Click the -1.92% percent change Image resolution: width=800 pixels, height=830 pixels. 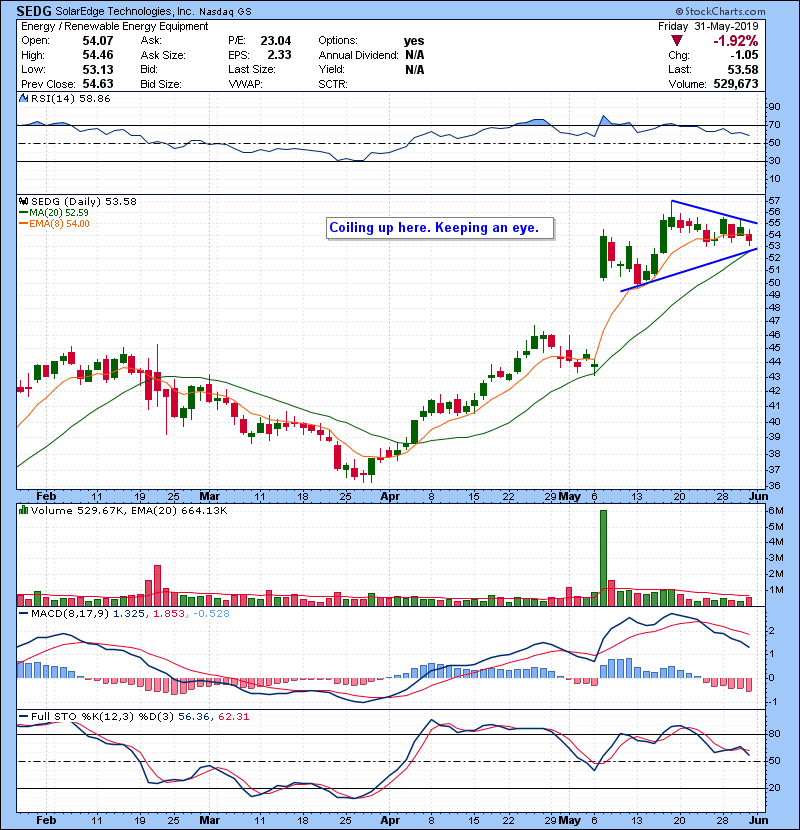tap(735, 41)
